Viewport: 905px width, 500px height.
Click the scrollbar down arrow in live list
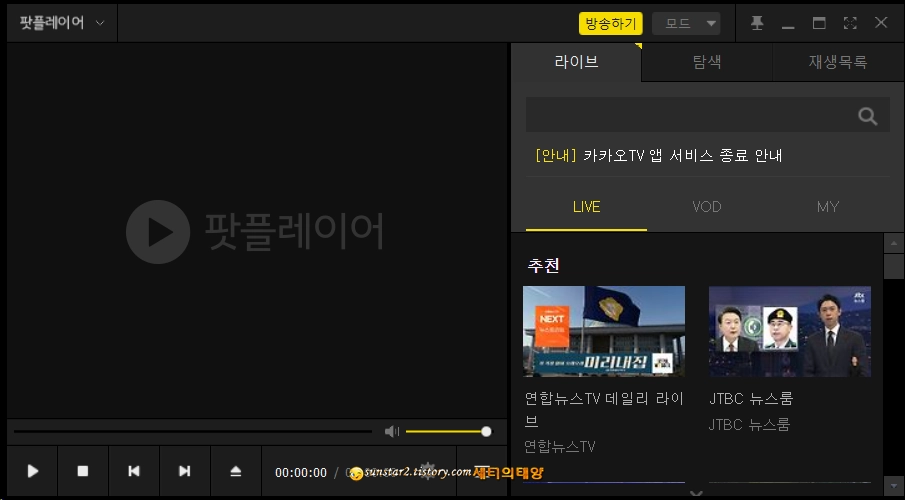(x=893, y=486)
